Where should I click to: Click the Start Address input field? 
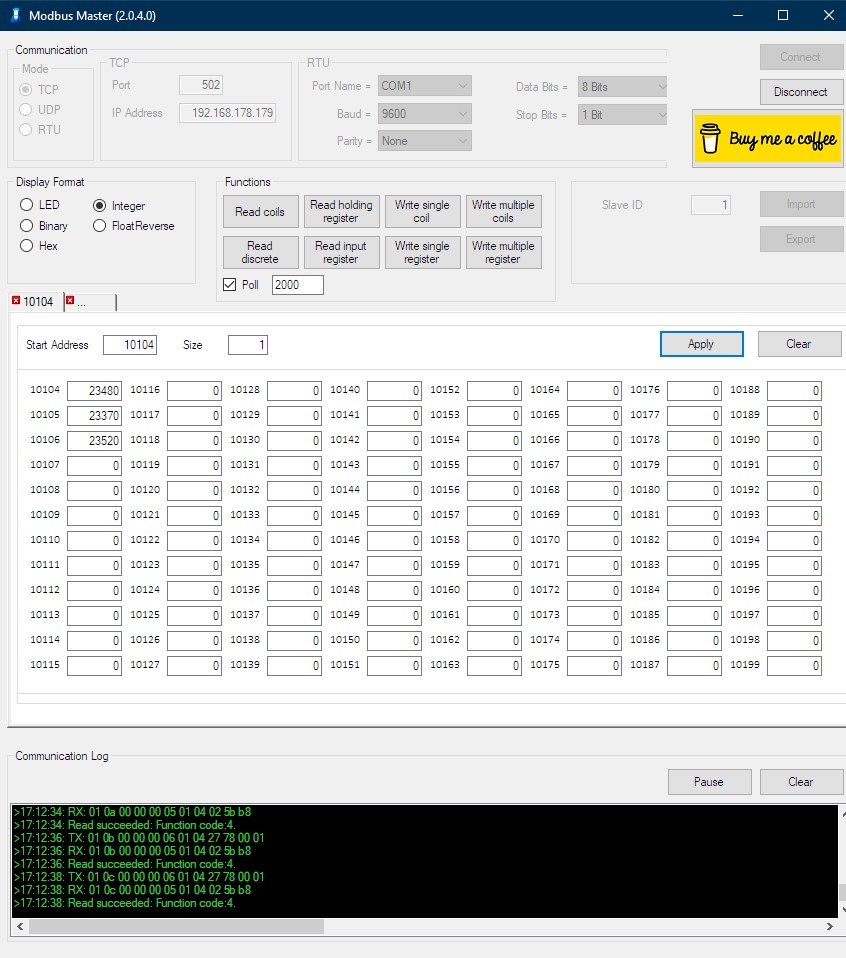[x=130, y=345]
